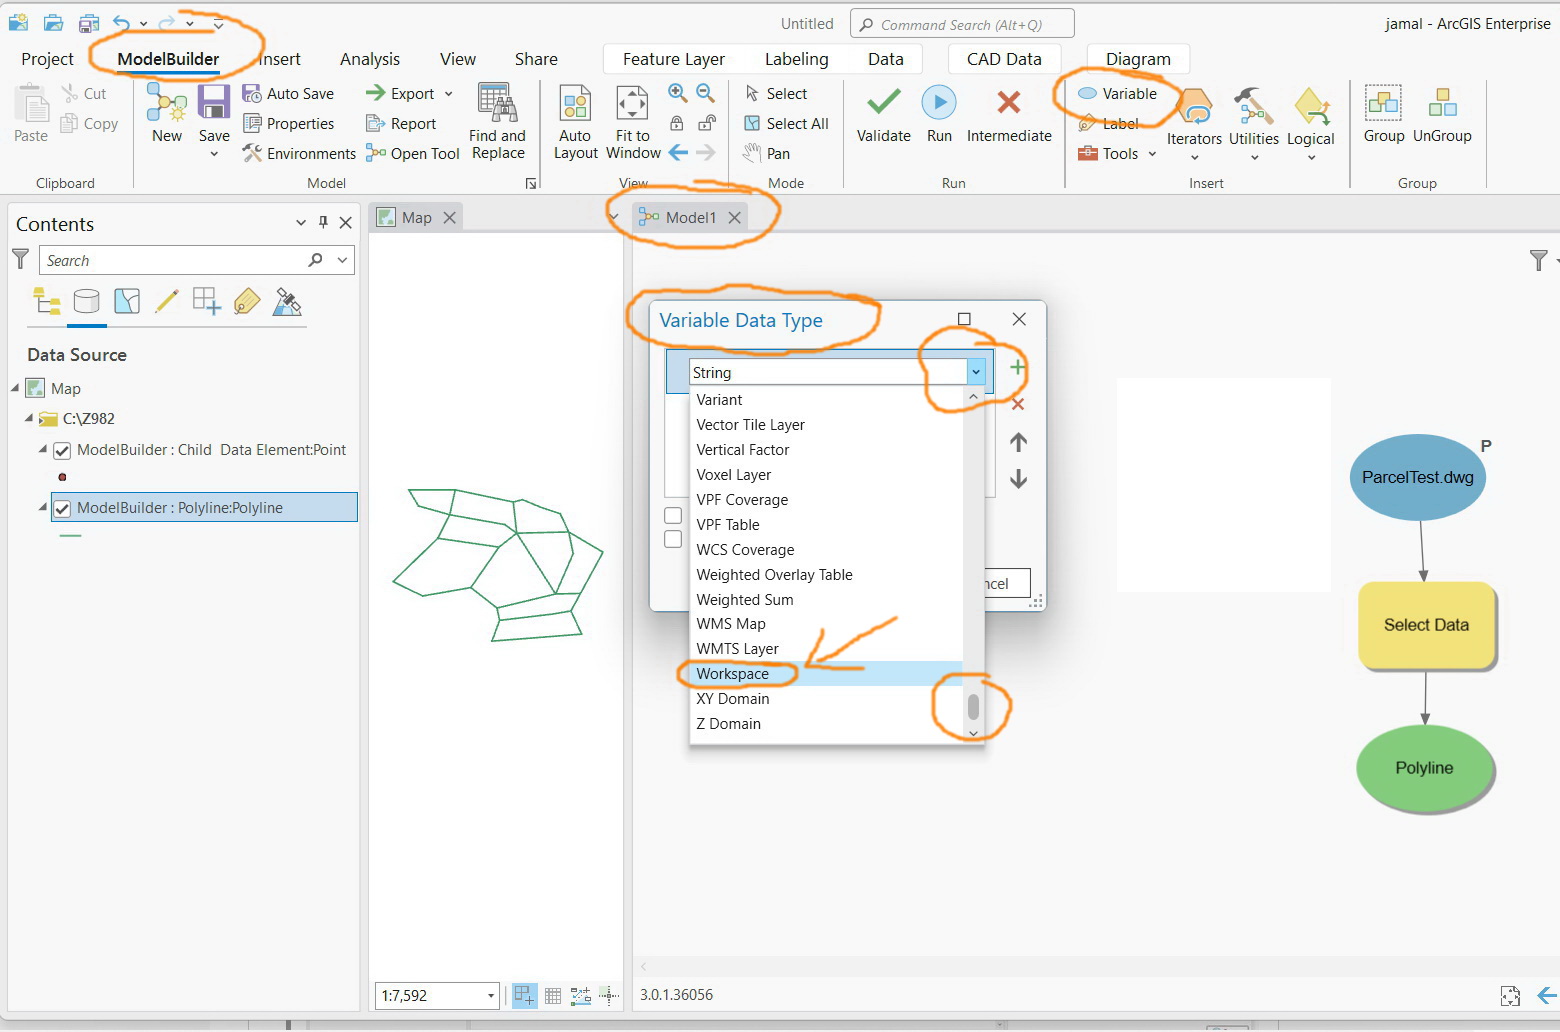Screen dimensions: 1560x1032
Task: Switch to the Analysis ribbon tab
Action: point(370,59)
